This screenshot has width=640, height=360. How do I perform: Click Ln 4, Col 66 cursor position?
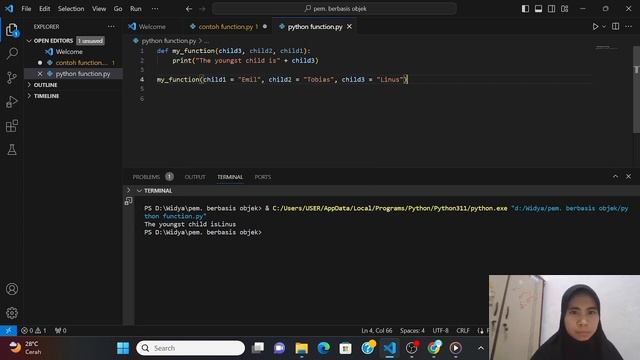coord(376,331)
